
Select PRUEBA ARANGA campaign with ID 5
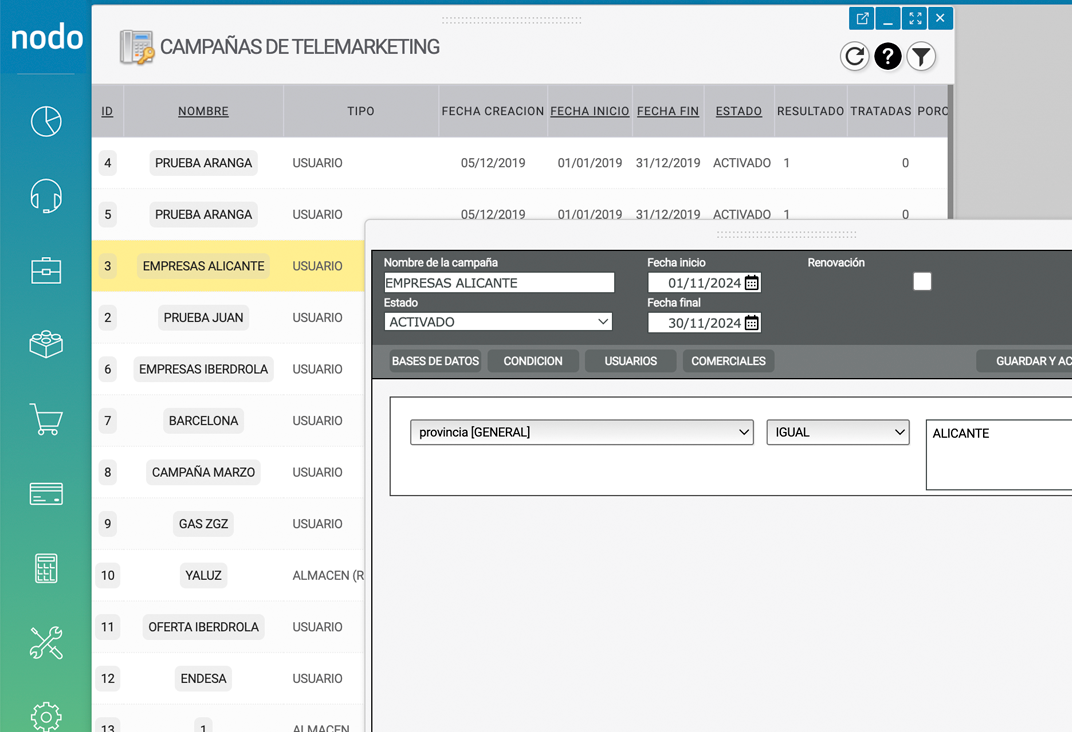coord(203,215)
